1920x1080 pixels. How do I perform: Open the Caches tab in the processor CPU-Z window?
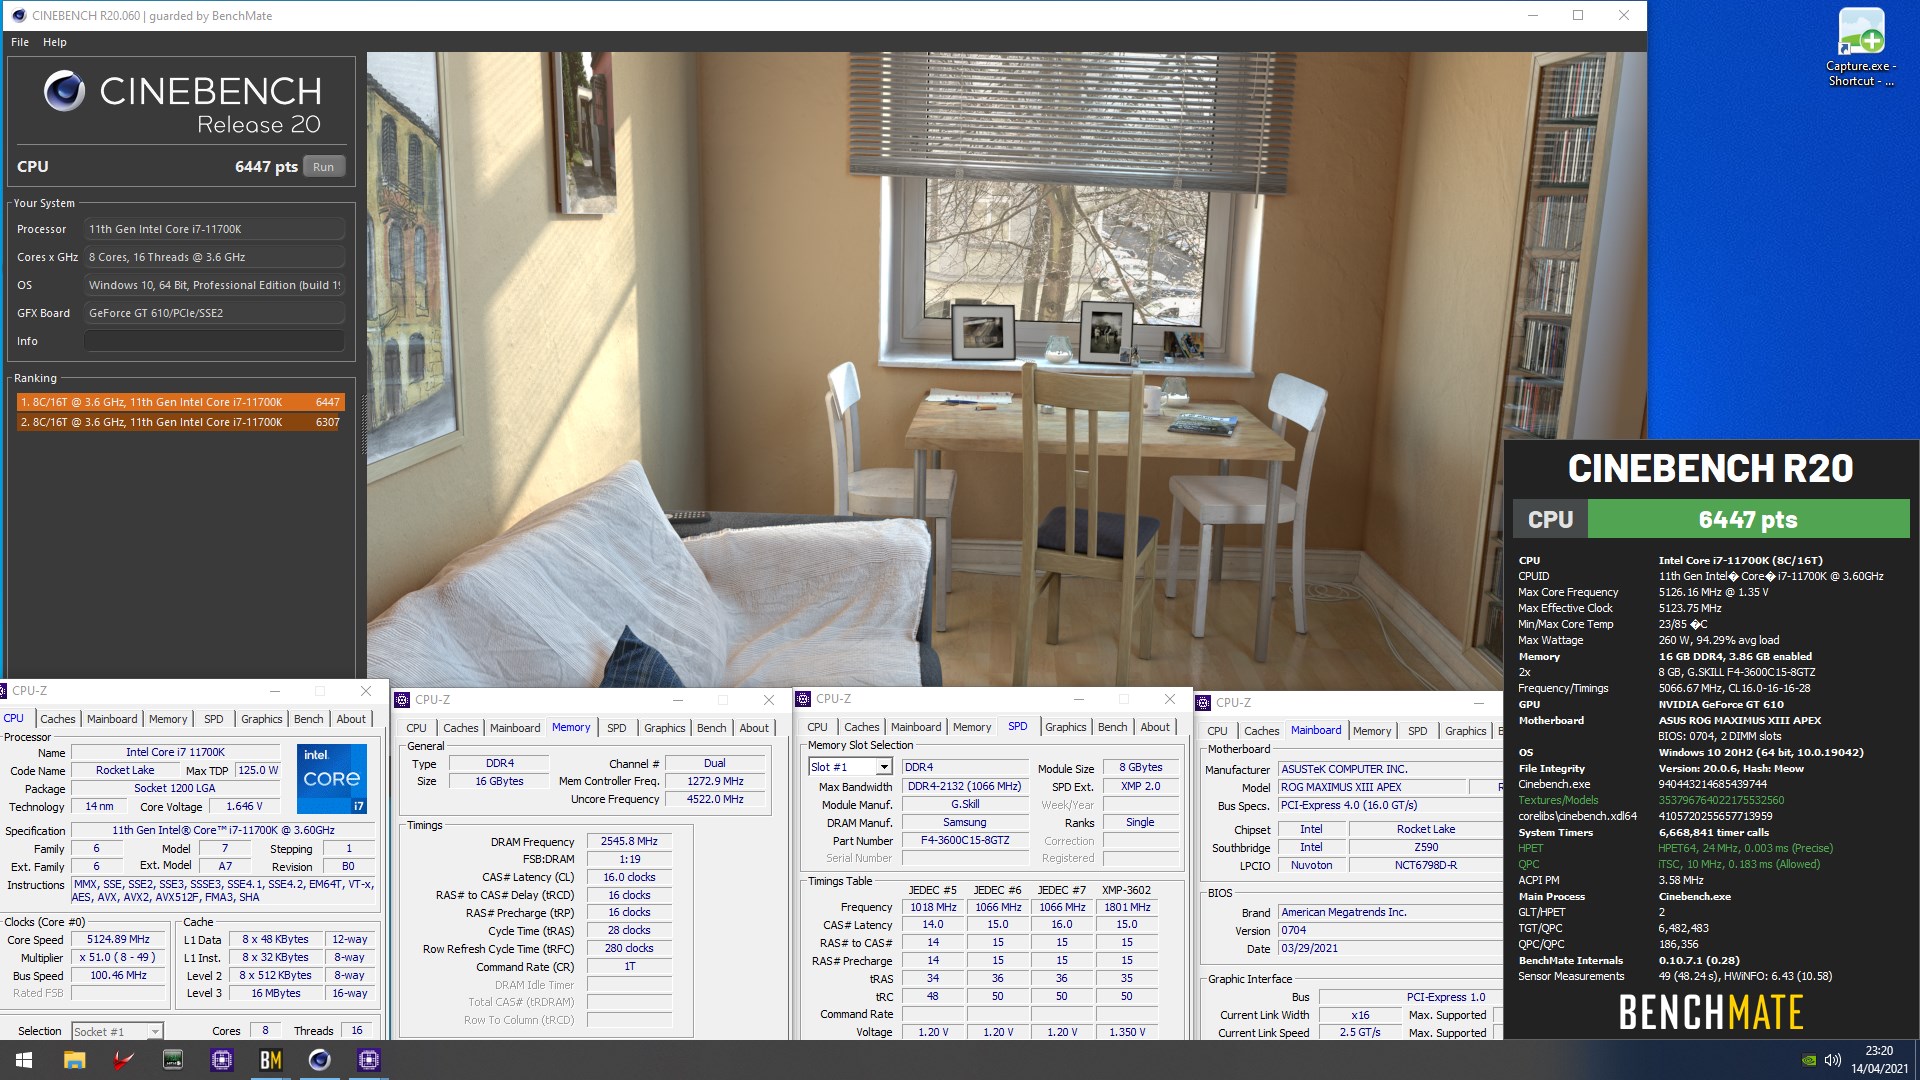tap(57, 719)
